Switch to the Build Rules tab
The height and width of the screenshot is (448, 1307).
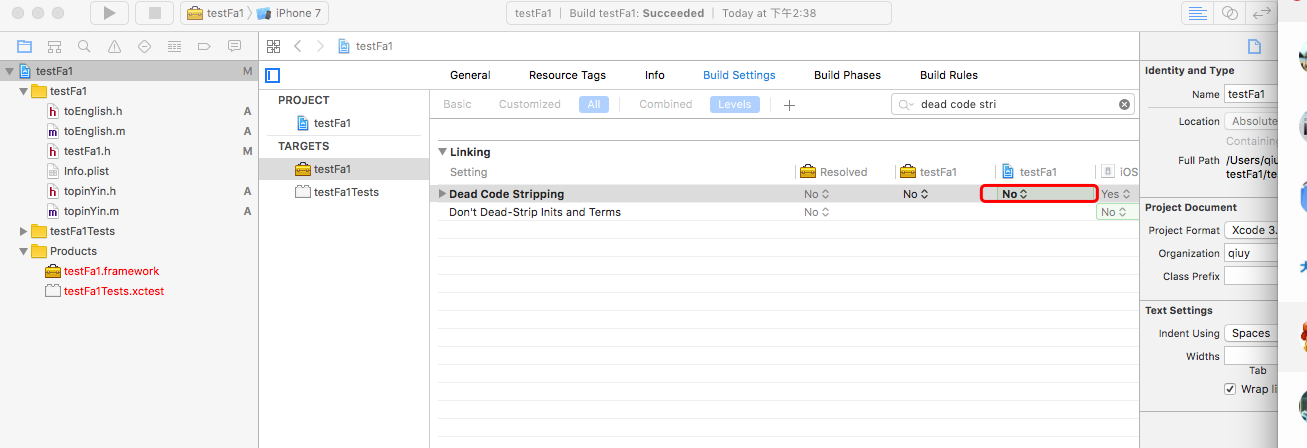tap(949, 75)
